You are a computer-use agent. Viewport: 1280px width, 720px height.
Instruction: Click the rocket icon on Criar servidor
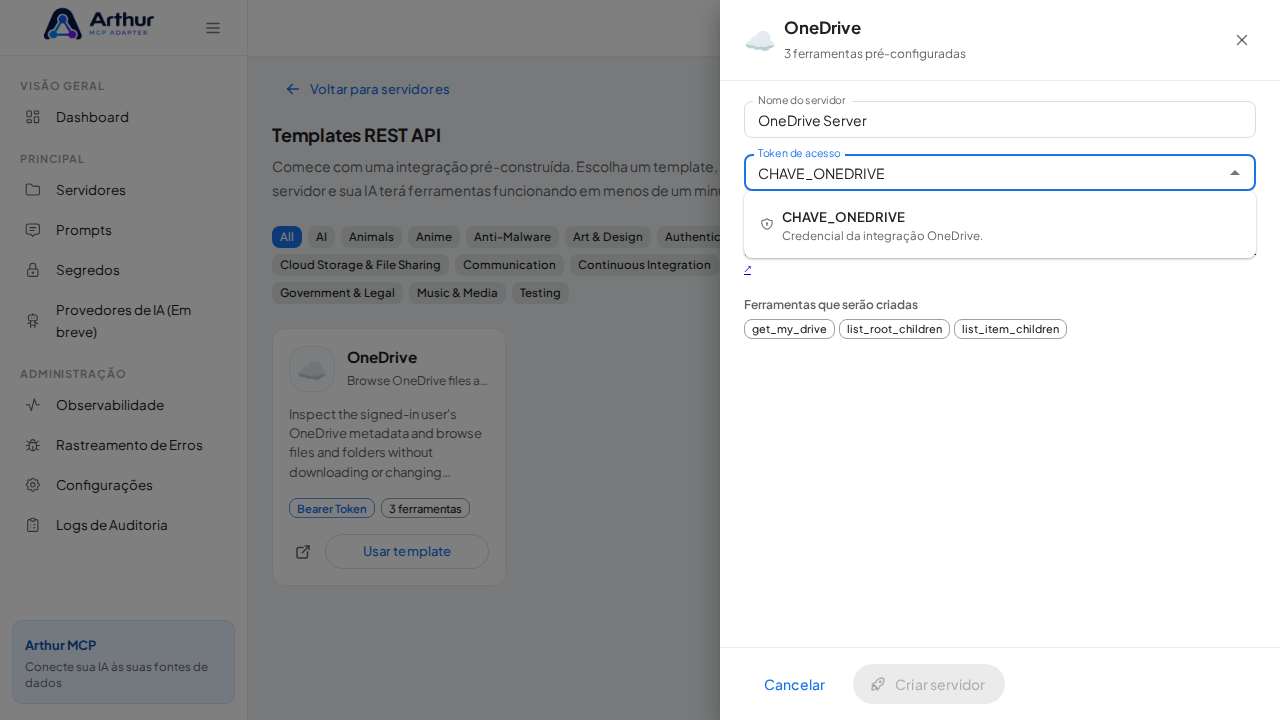(878, 684)
